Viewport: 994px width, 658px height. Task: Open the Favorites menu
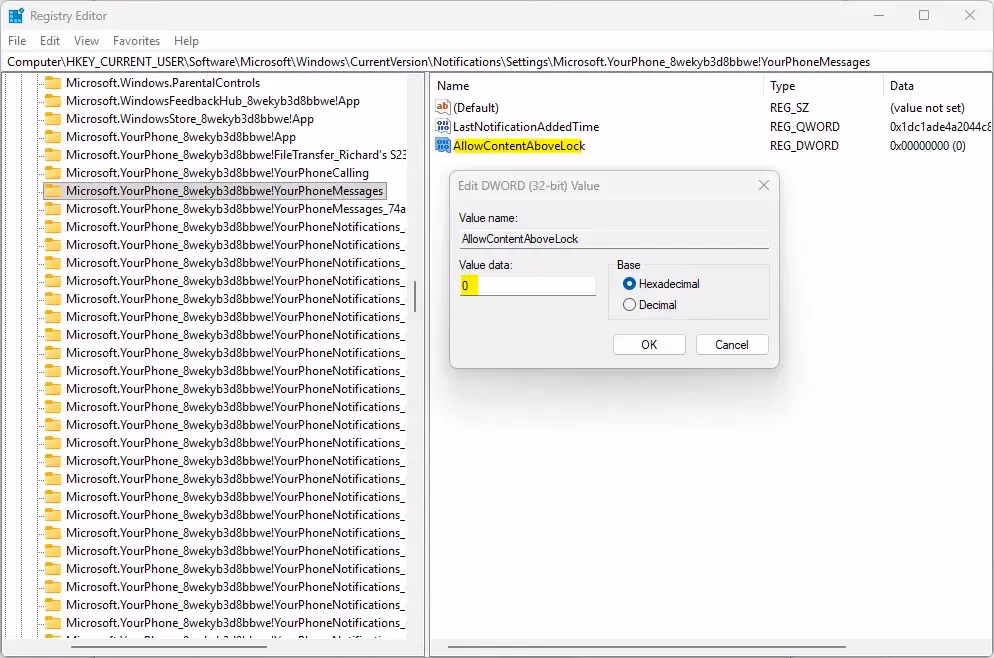point(136,41)
